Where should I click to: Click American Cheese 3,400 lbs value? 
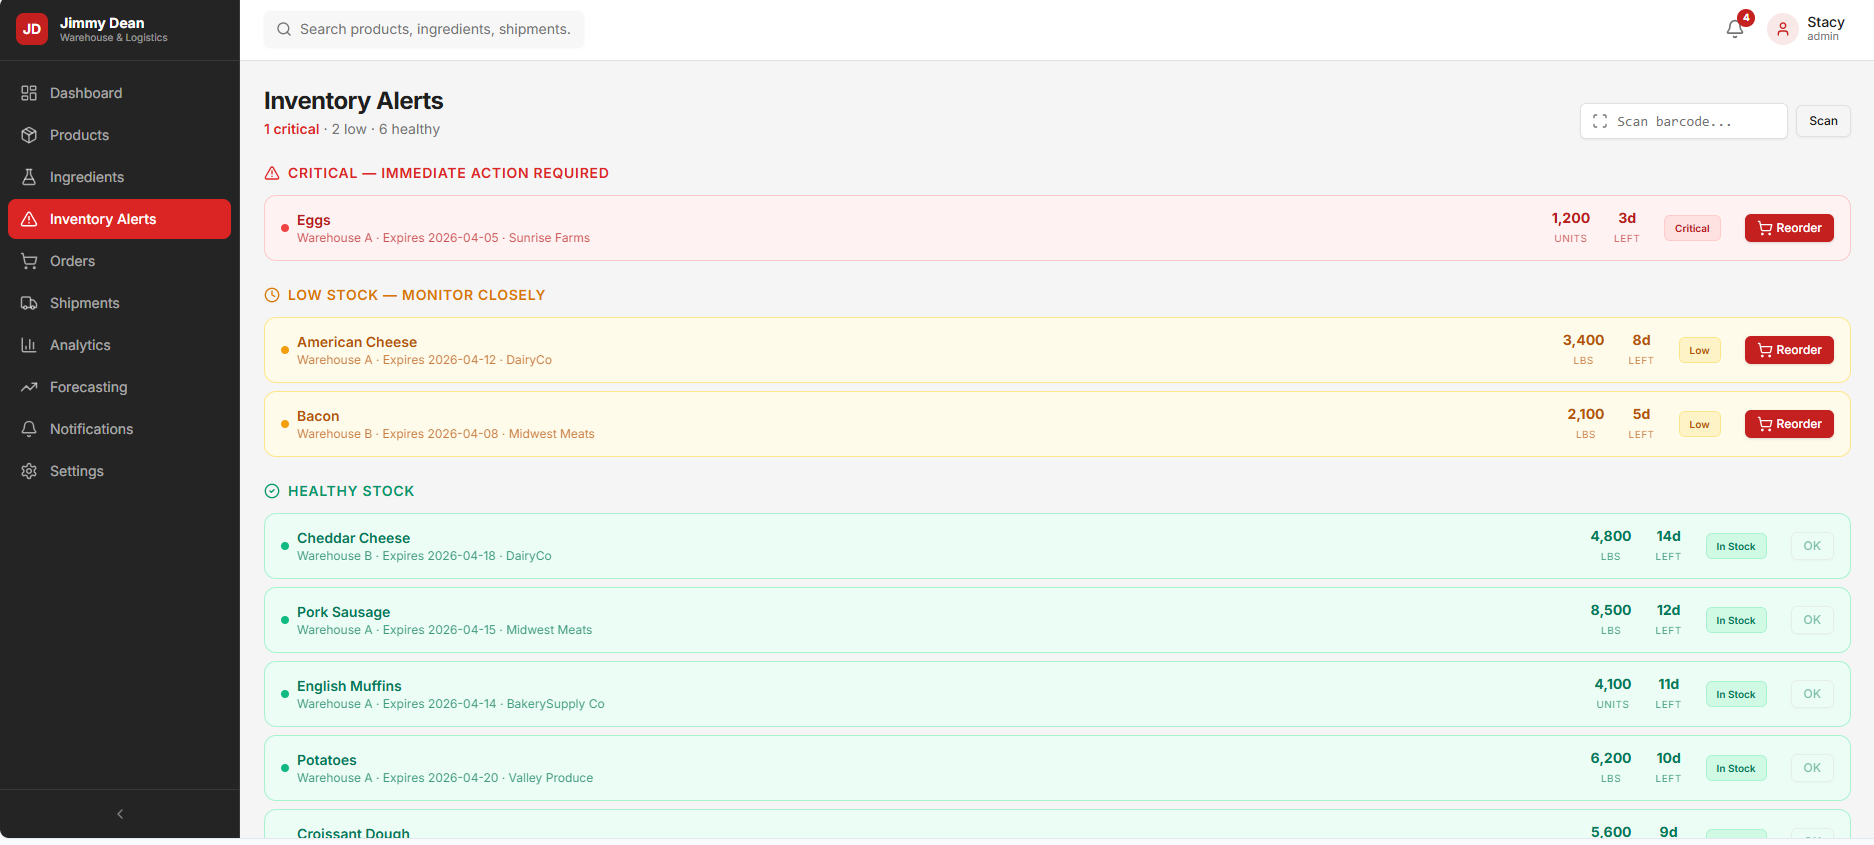(x=1583, y=340)
